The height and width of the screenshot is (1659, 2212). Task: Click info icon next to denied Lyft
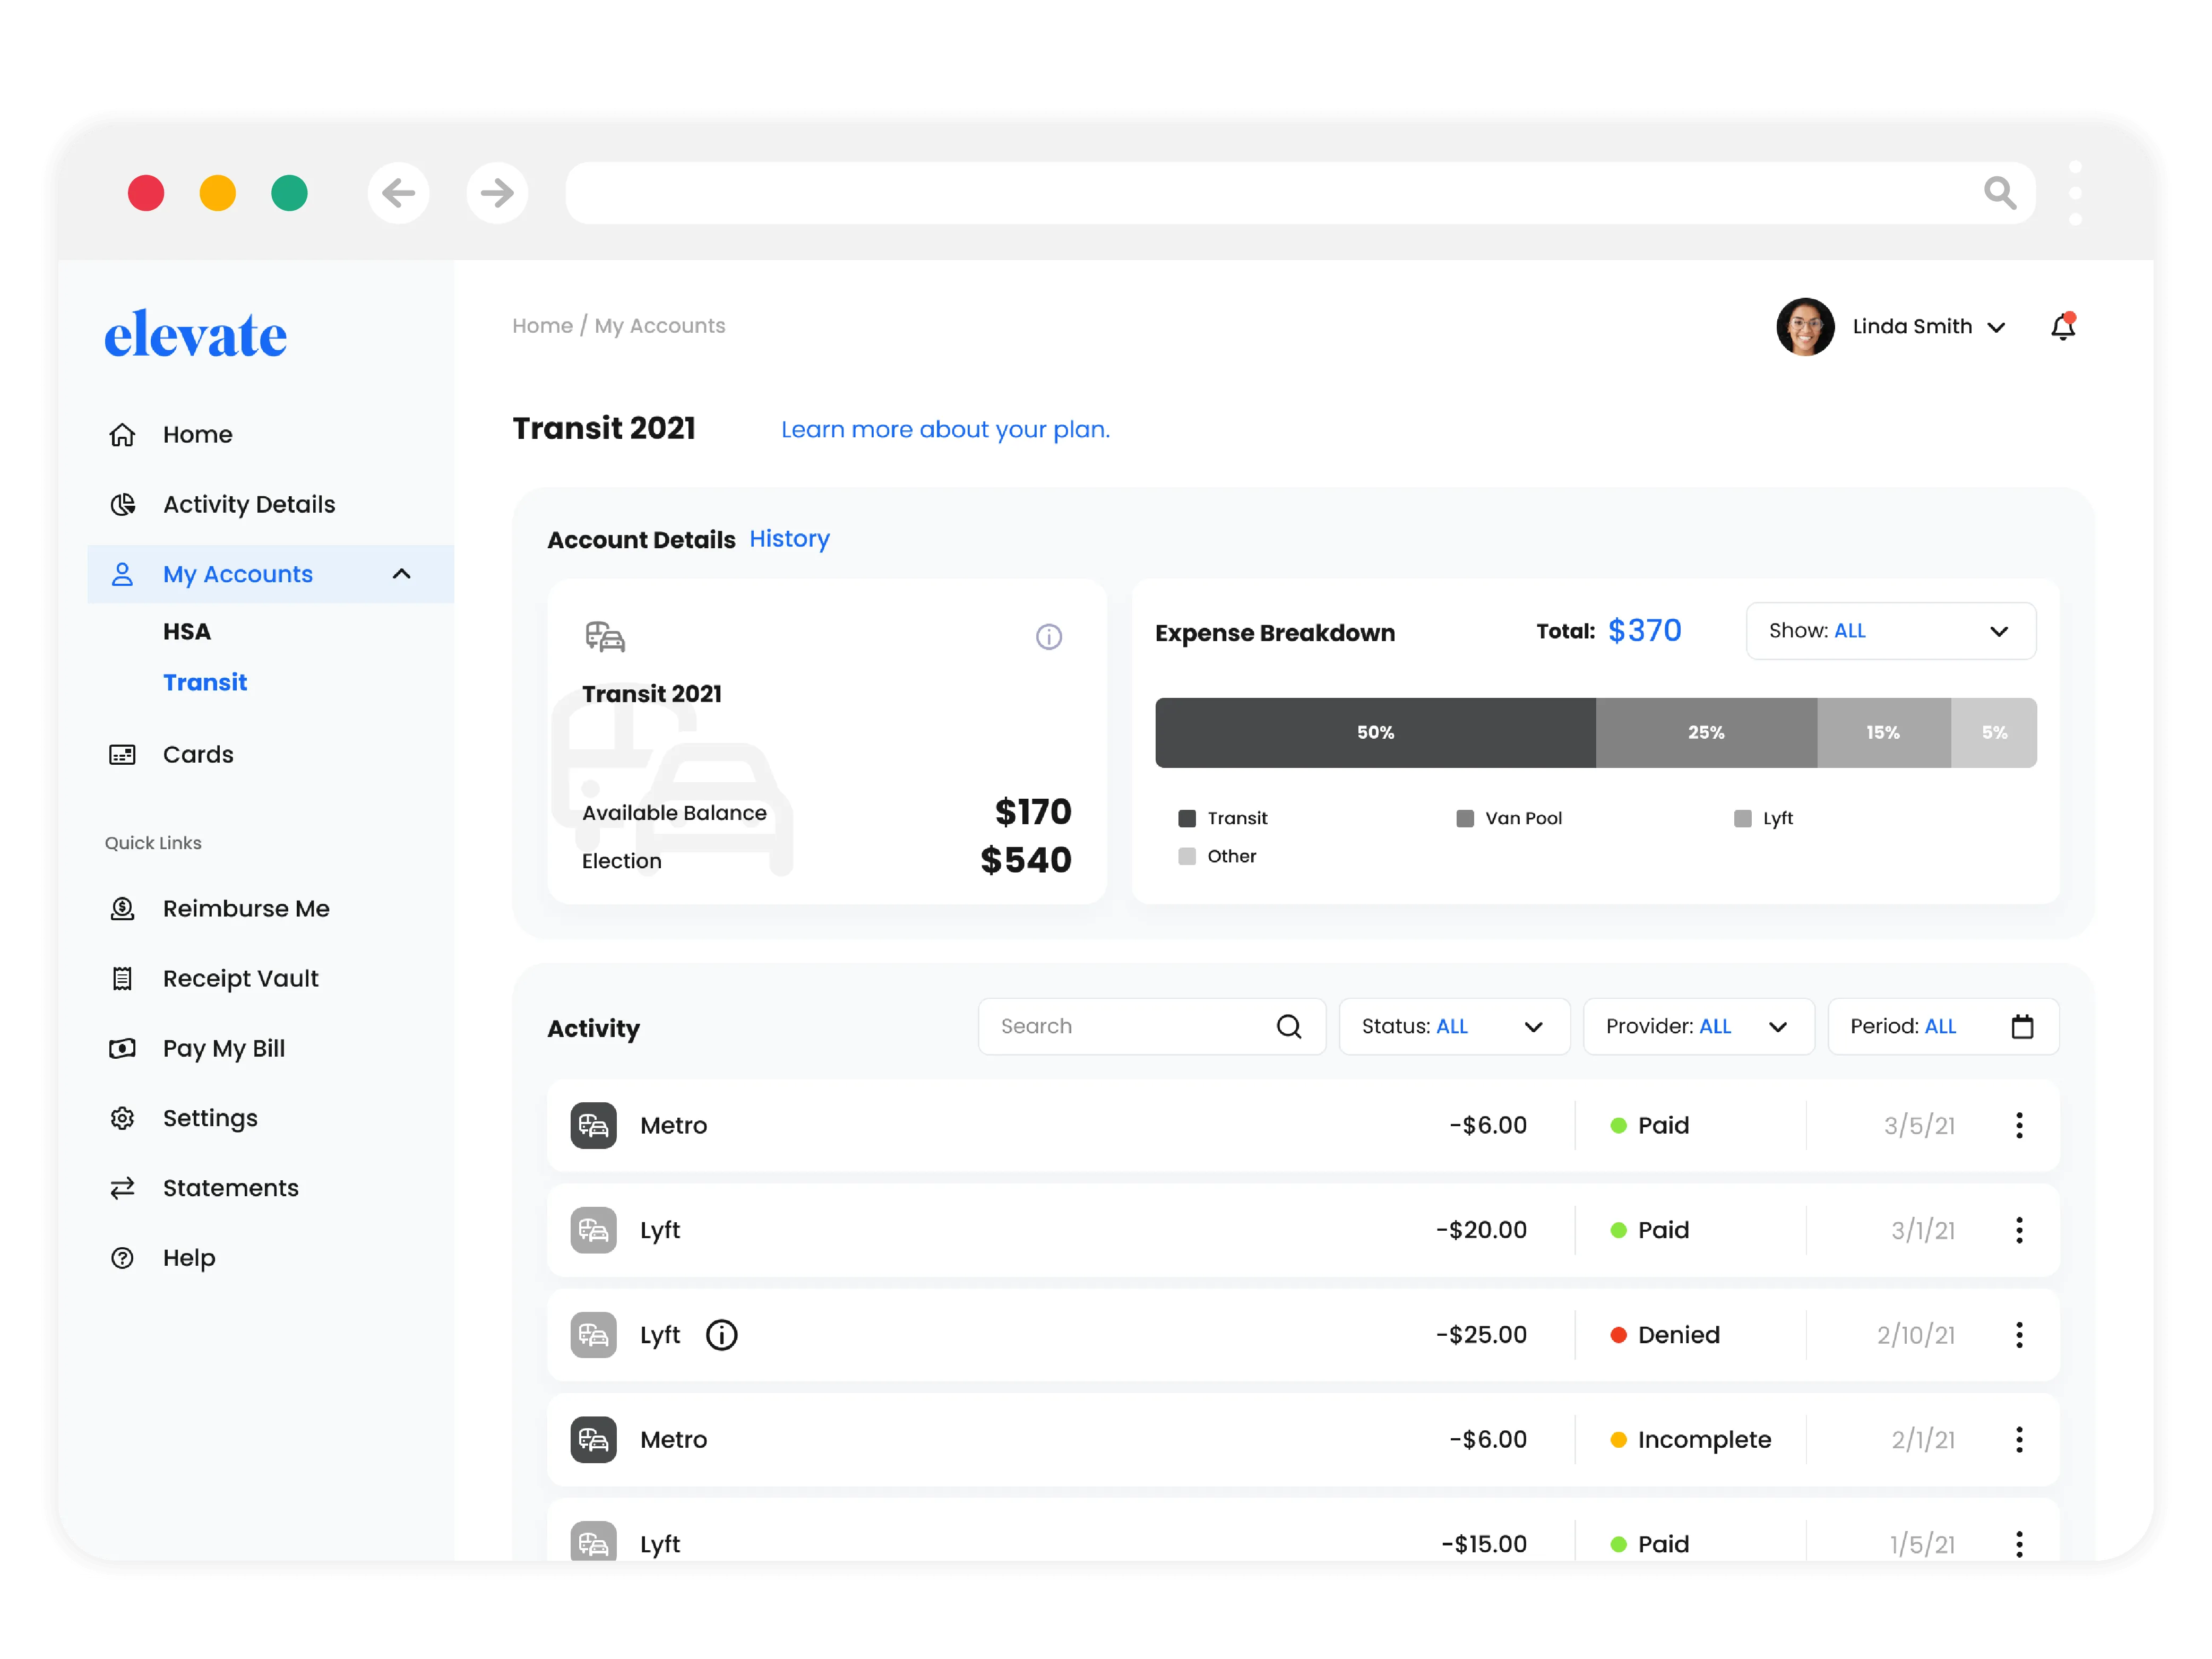coord(721,1335)
